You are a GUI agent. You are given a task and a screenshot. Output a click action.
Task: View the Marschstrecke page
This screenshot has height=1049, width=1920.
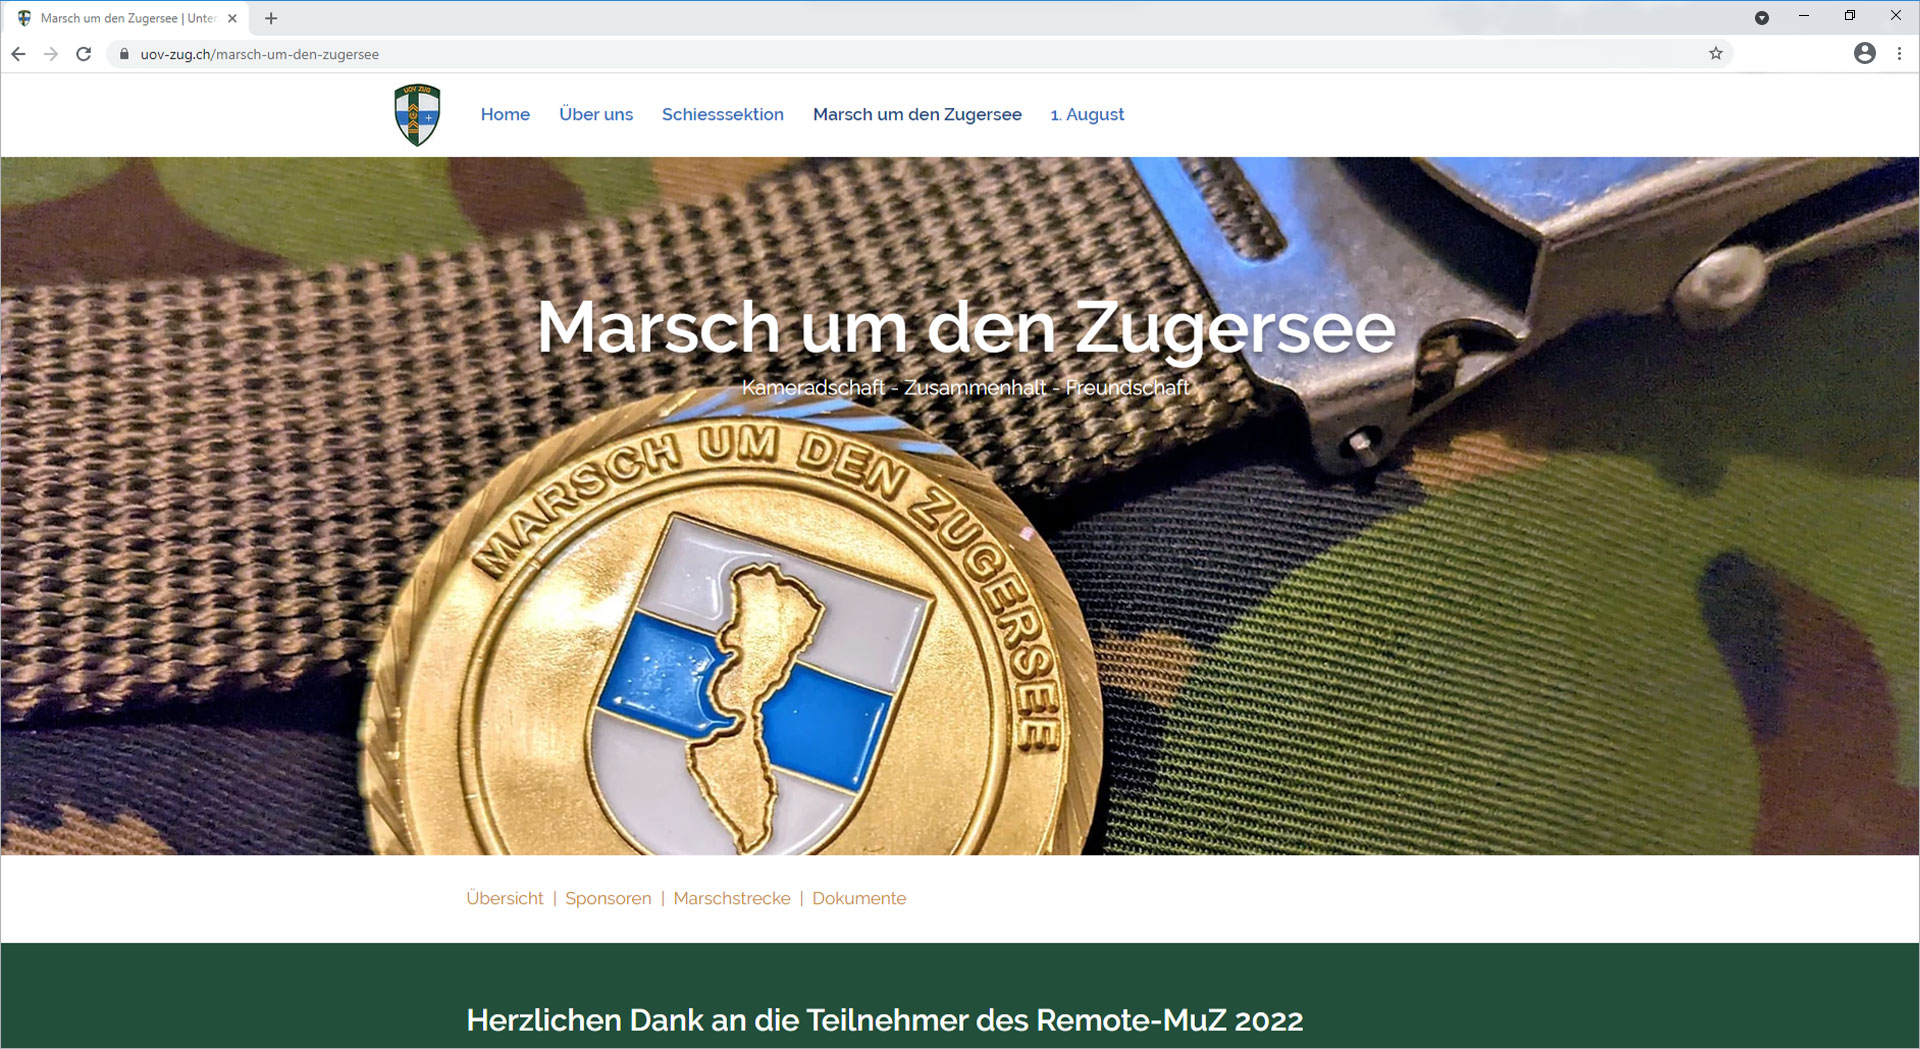731,898
